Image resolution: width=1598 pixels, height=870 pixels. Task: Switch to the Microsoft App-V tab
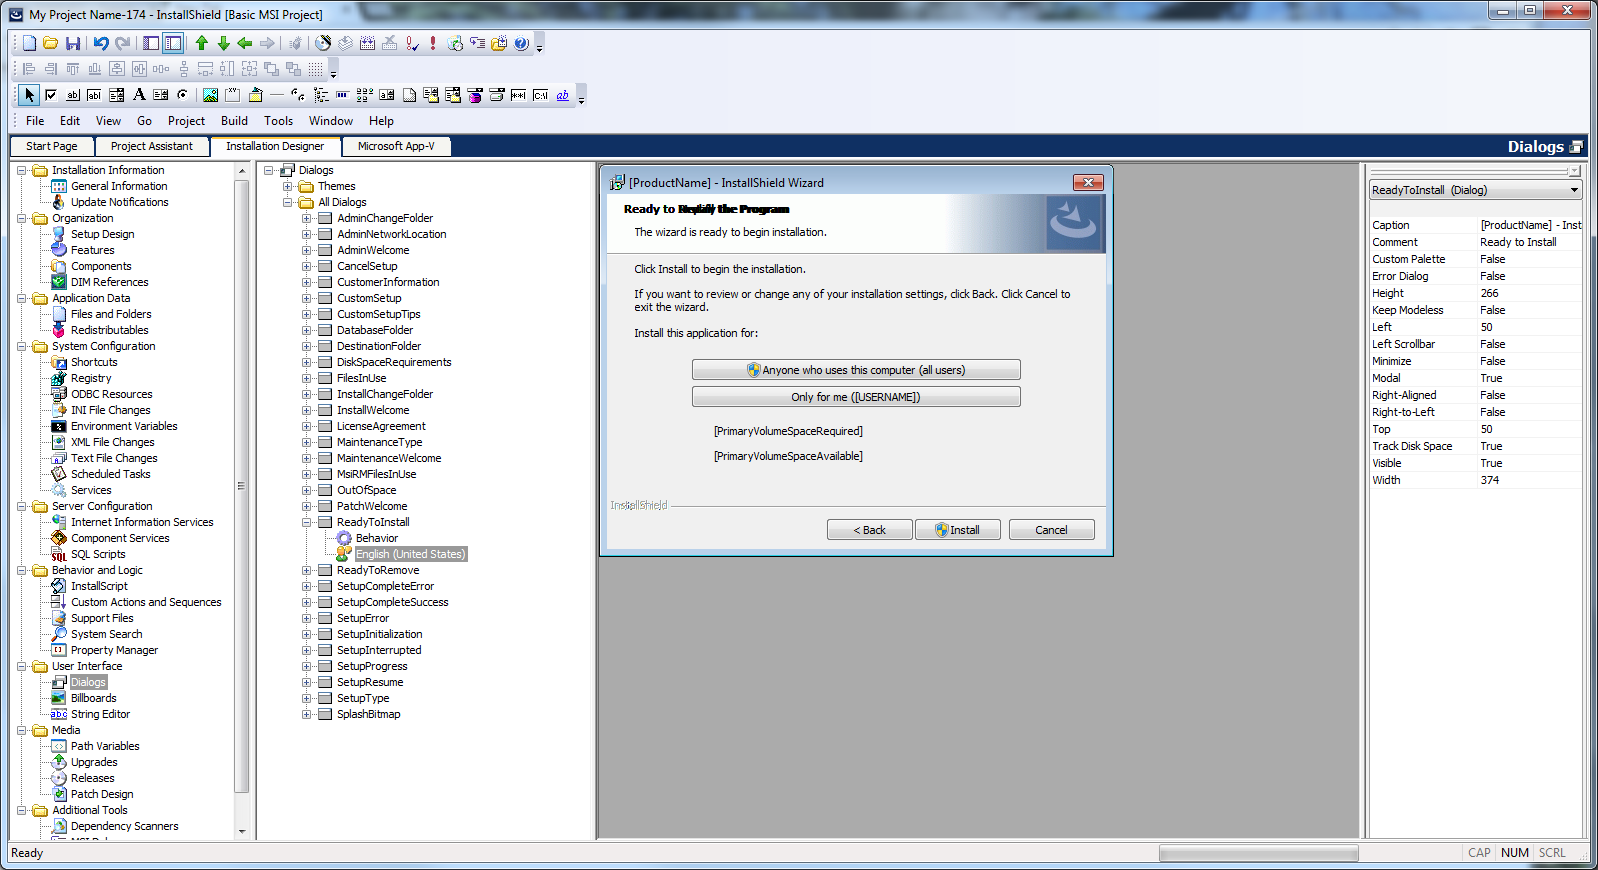point(396,146)
